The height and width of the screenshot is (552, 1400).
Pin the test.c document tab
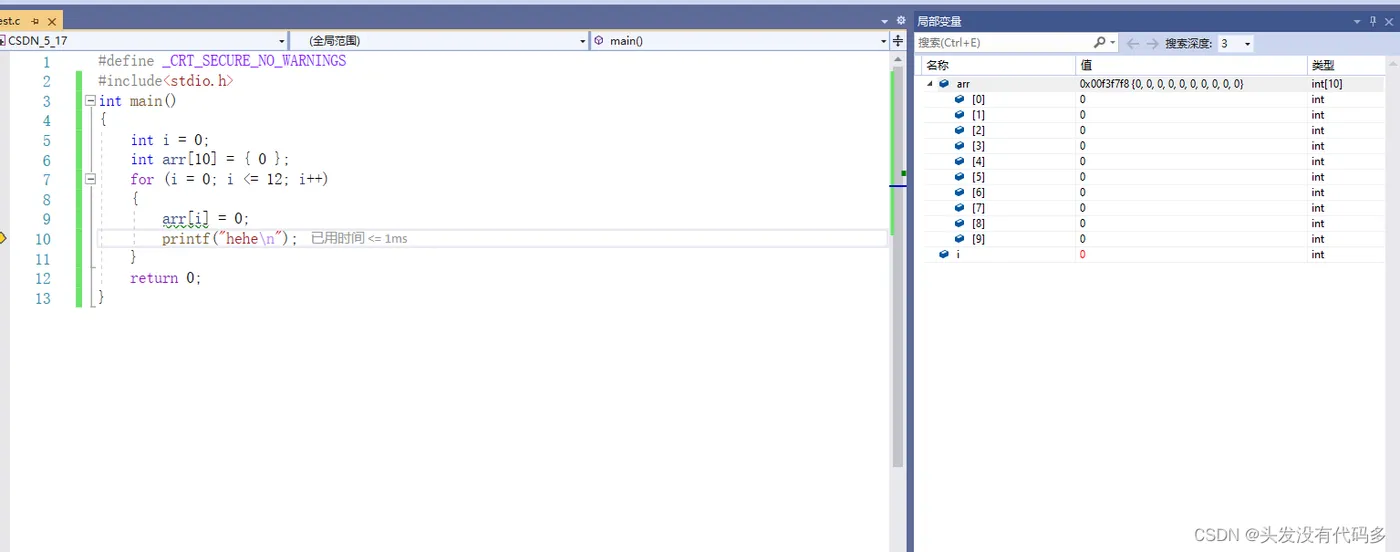tap(35, 21)
